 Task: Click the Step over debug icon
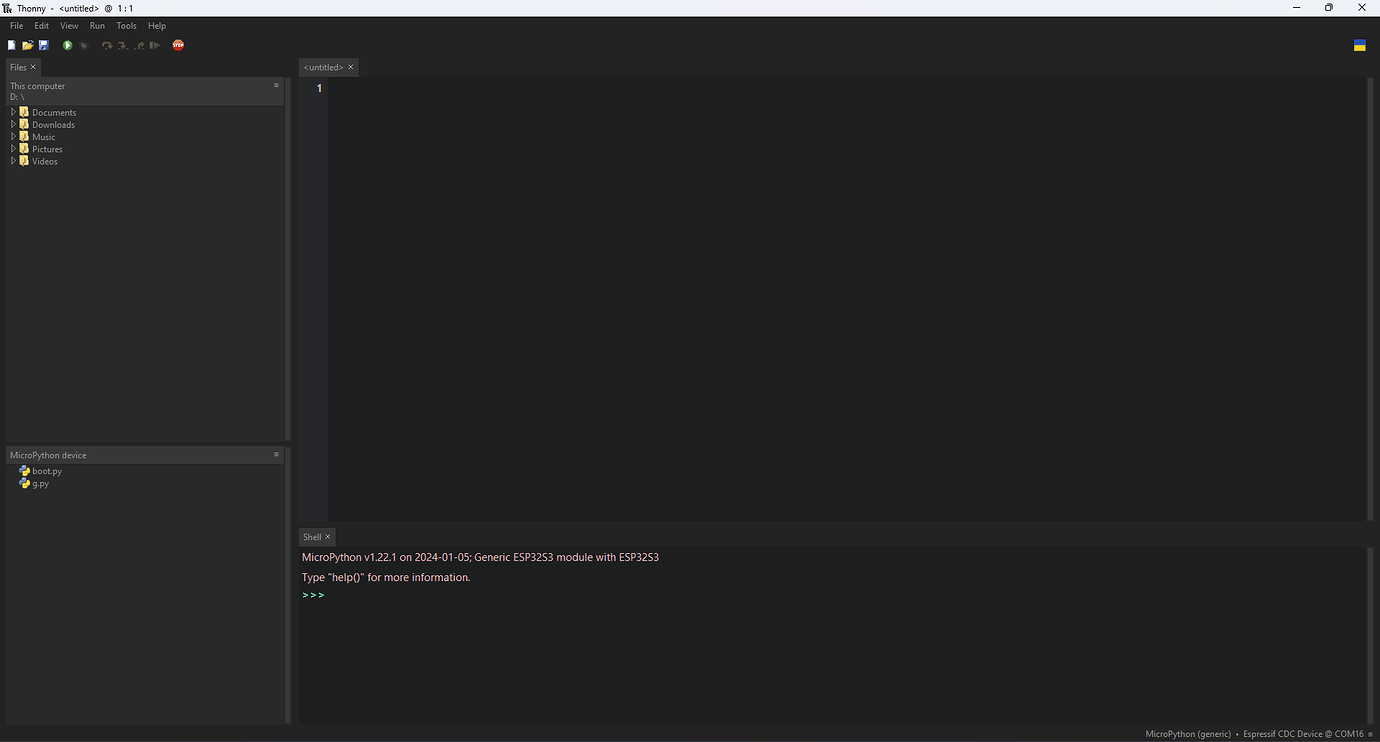107,45
